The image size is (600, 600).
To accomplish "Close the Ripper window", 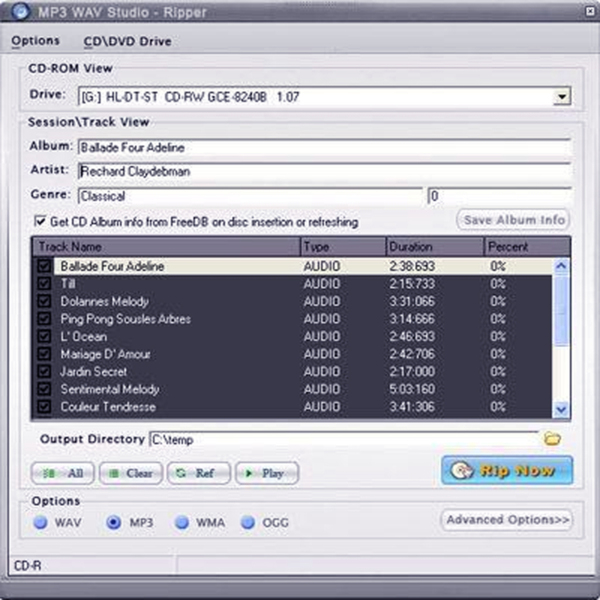I will tap(590, 11).
